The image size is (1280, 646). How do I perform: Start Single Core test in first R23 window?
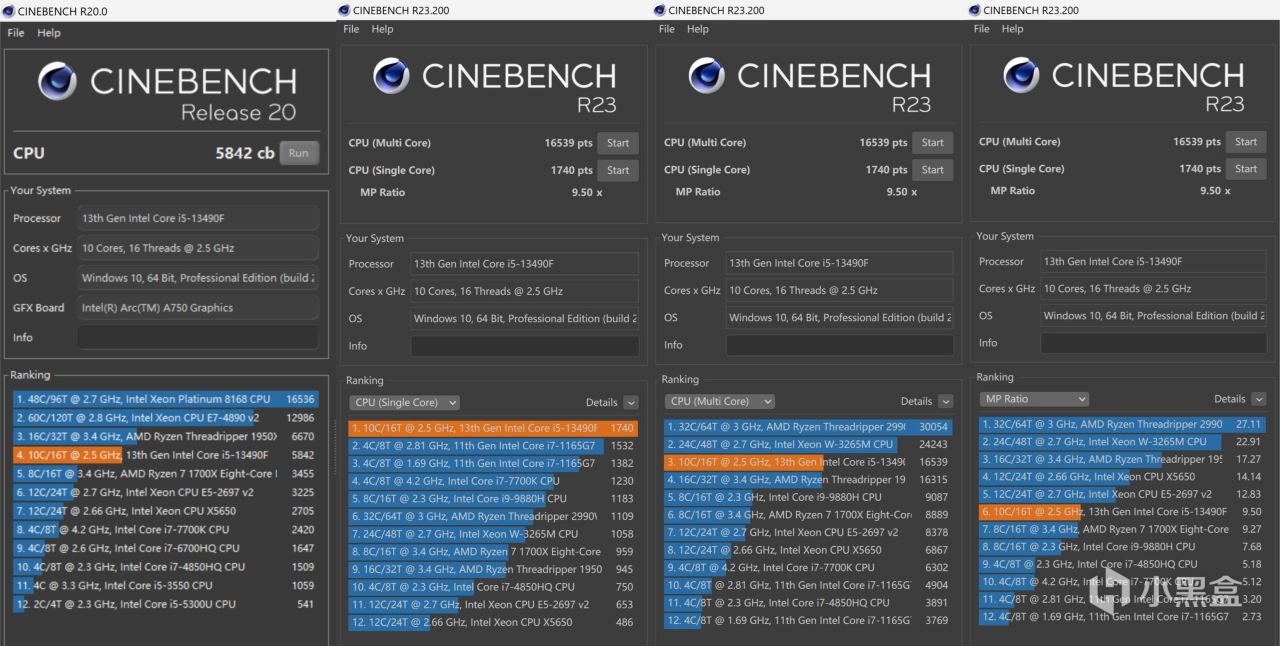(x=618, y=170)
